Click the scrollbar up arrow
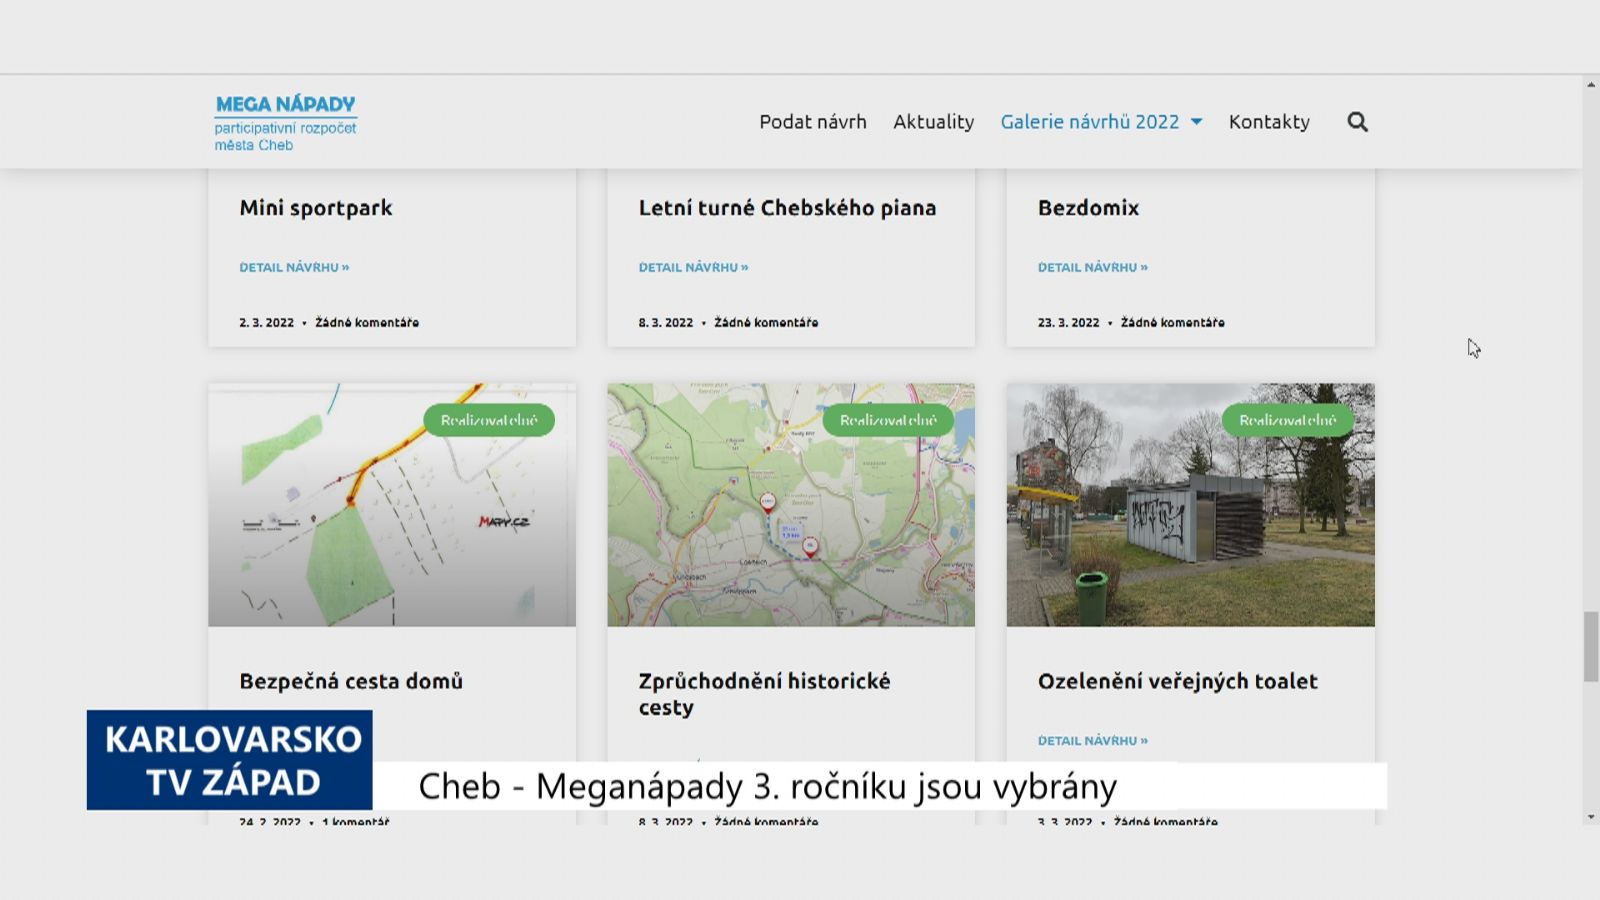This screenshot has height=900, width=1600. point(1591,85)
